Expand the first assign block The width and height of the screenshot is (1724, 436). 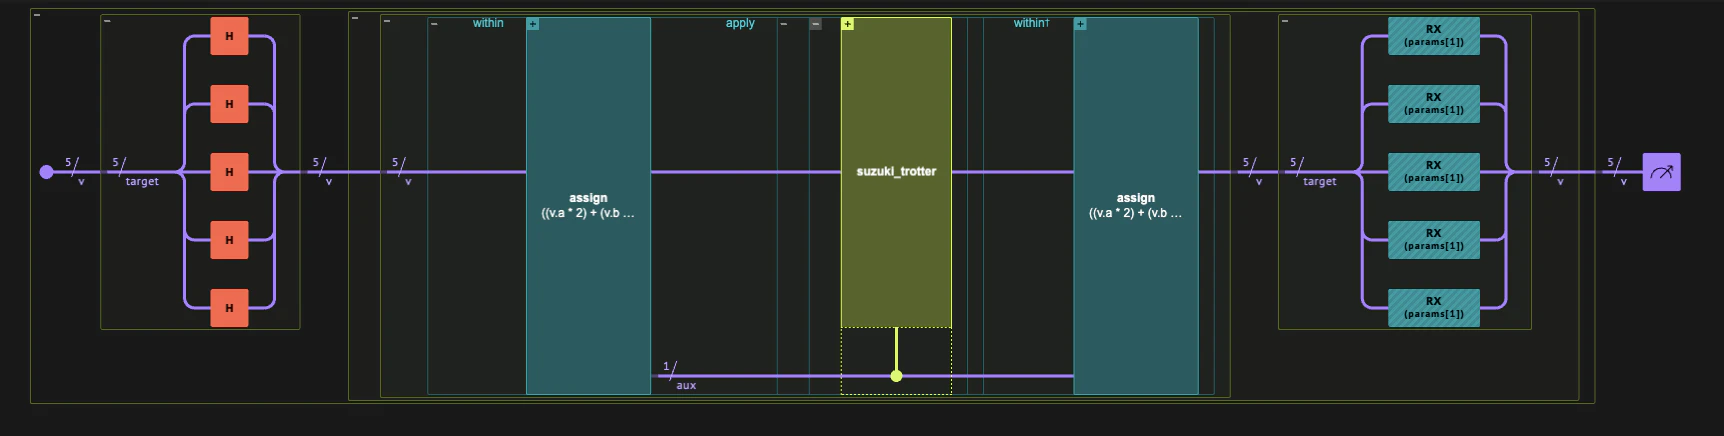(533, 24)
